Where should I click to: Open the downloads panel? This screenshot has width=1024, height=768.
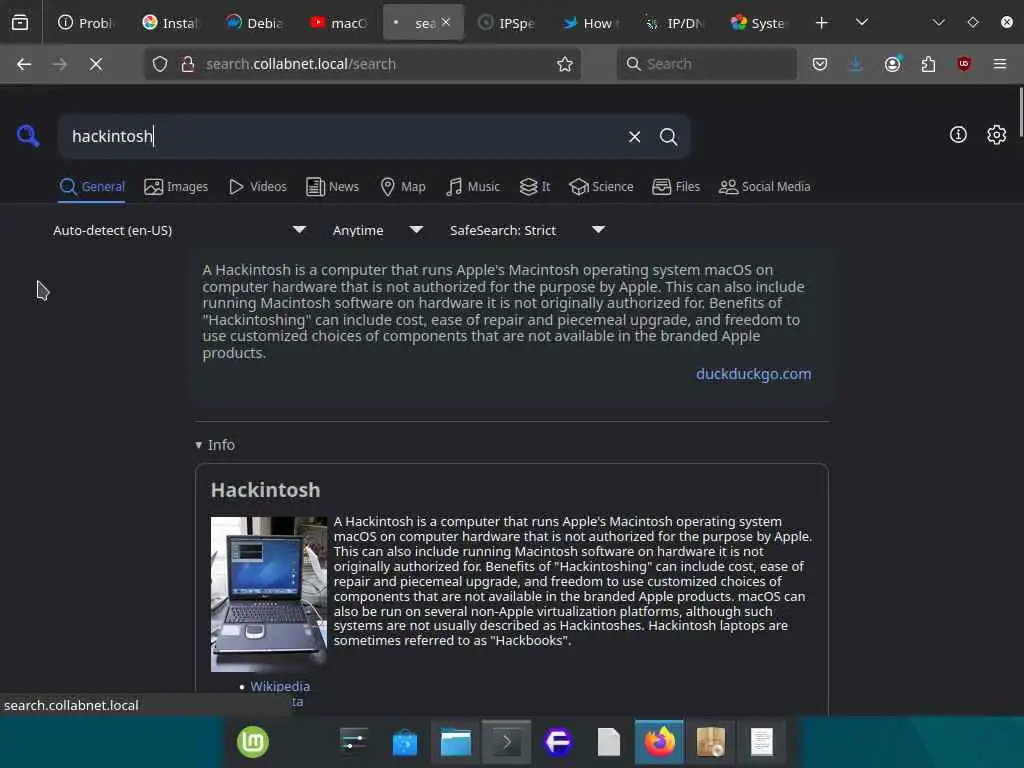click(x=856, y=64)
